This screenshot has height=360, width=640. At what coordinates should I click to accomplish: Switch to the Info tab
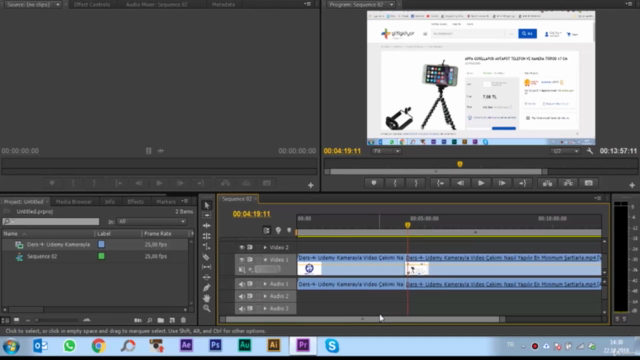pos(109,202)
